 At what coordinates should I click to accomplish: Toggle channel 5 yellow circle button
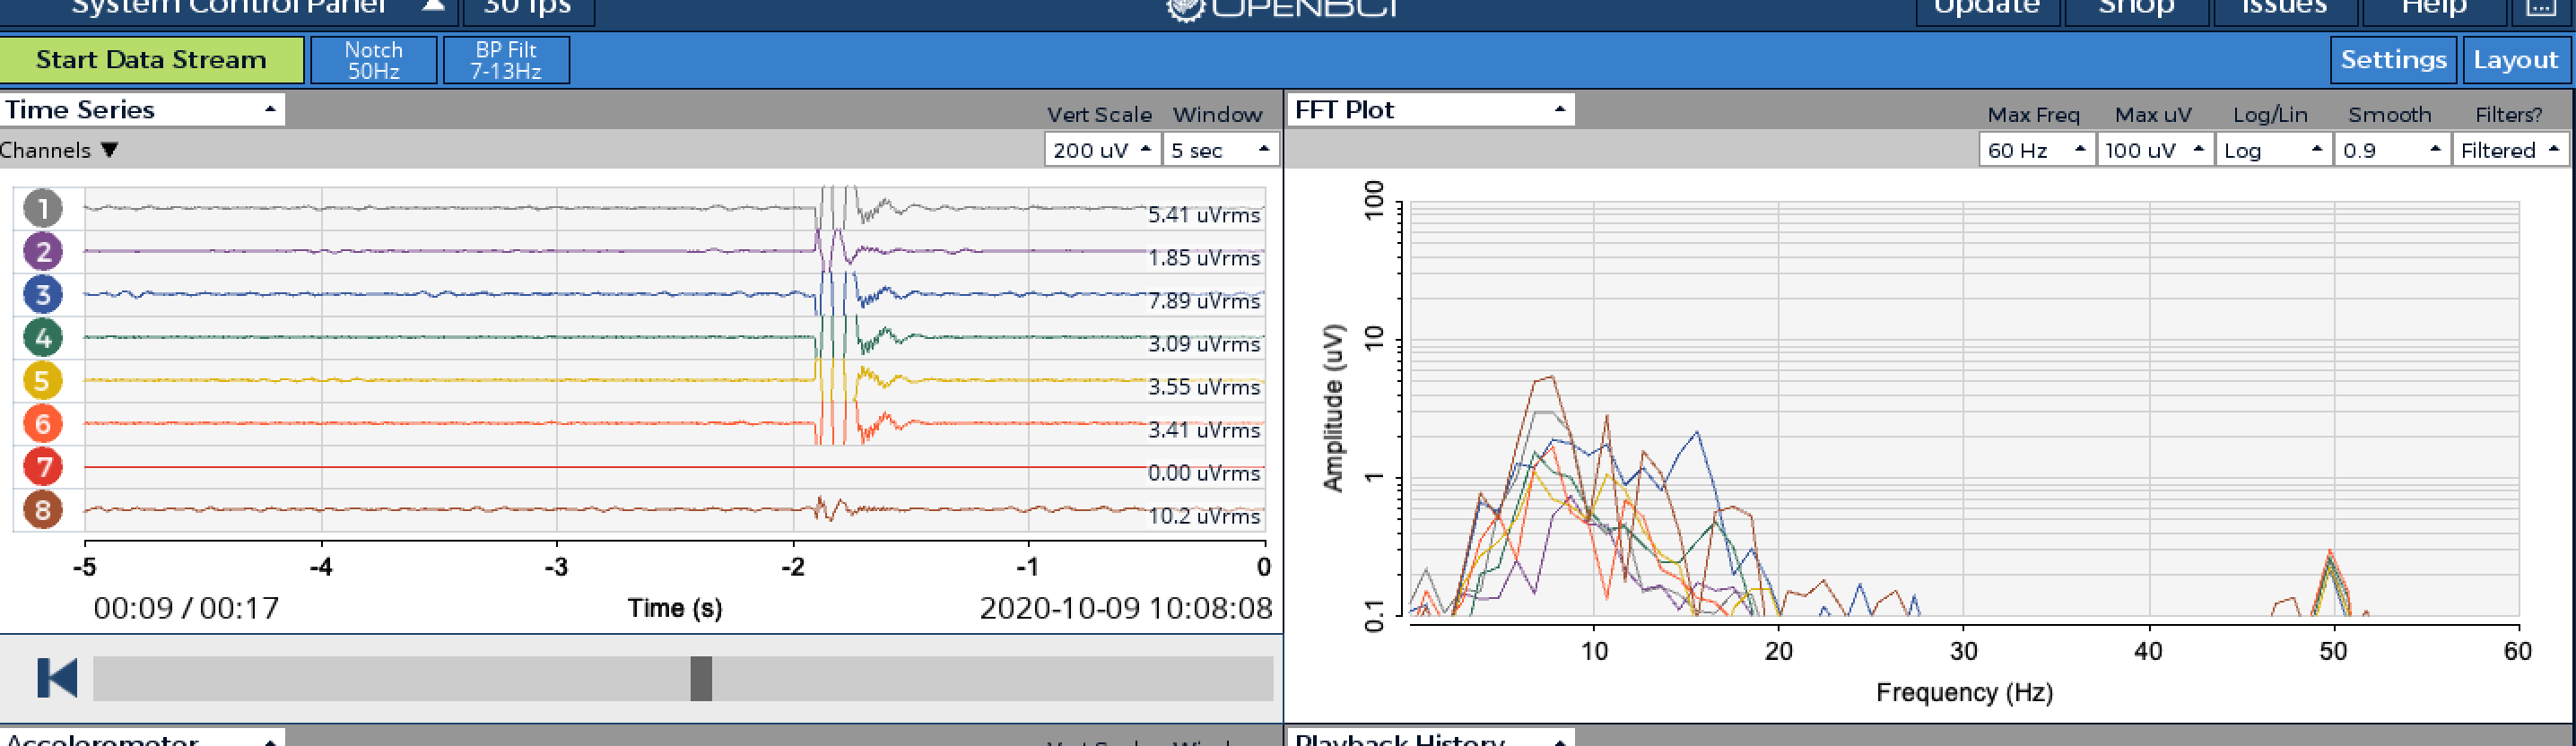click(43, 380)
